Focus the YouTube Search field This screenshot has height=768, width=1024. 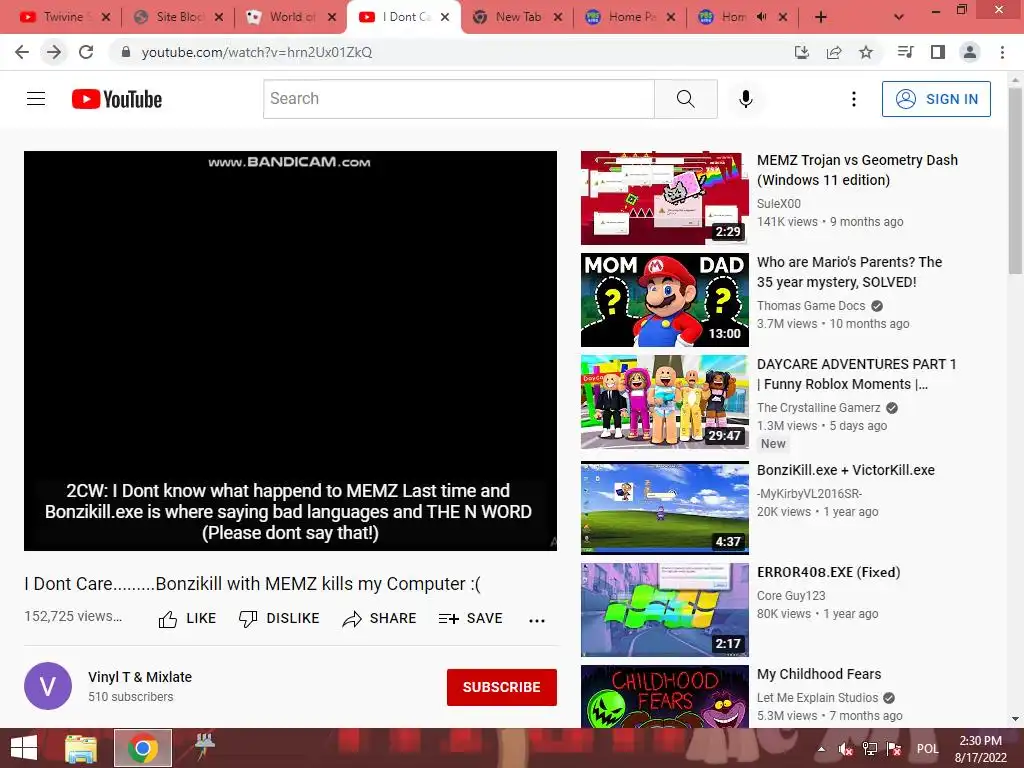pos(458,99)
